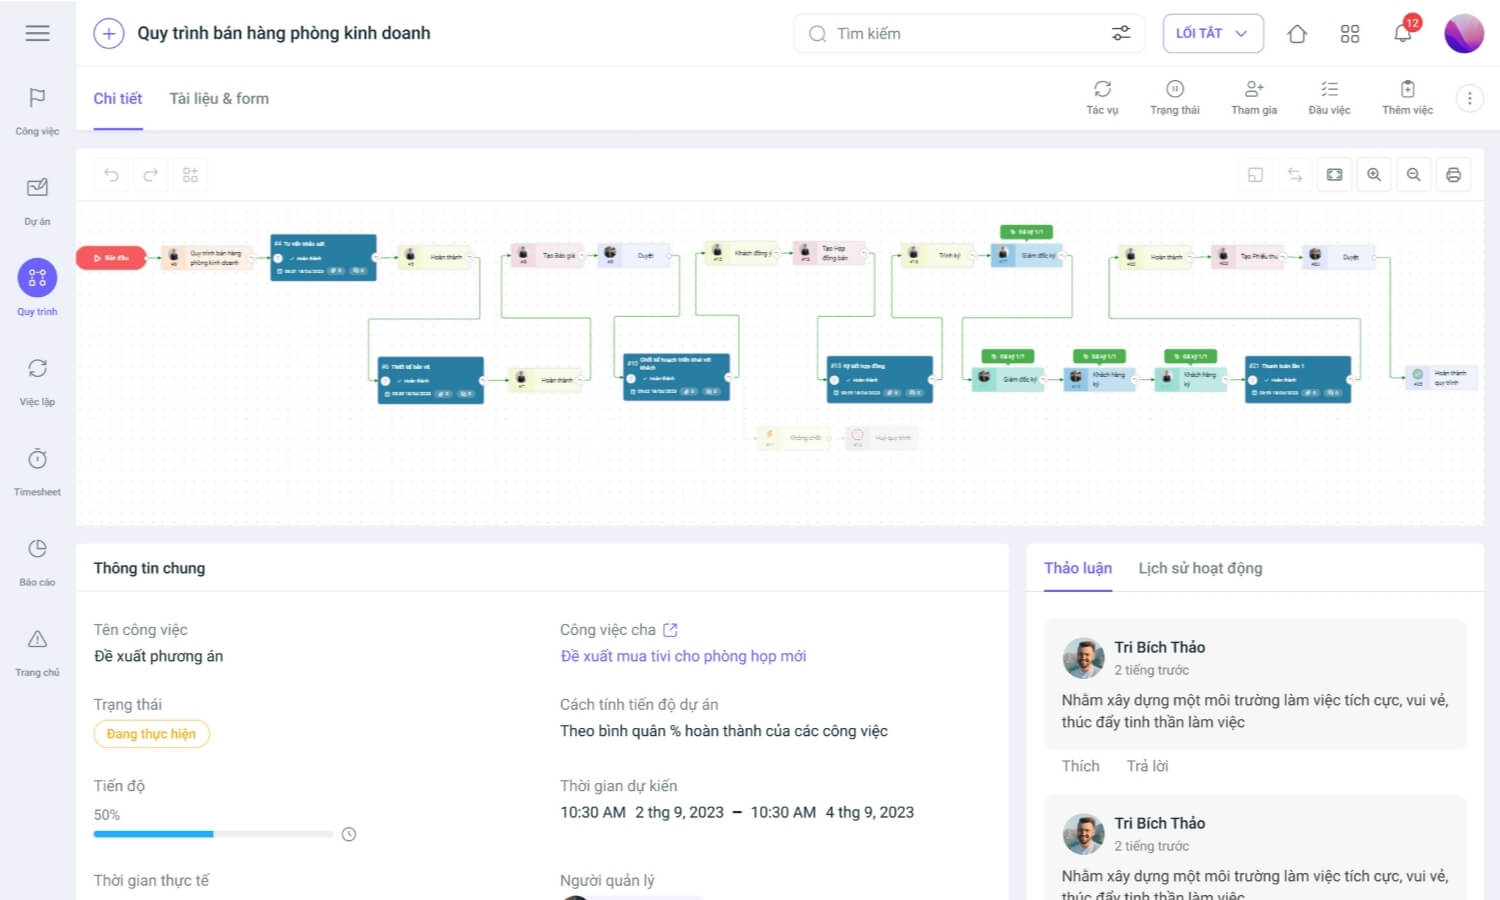This screenshot has height=900, width=1500.
Task: Open the user avatar profile menu
Action: click(x=1463, y=33)
